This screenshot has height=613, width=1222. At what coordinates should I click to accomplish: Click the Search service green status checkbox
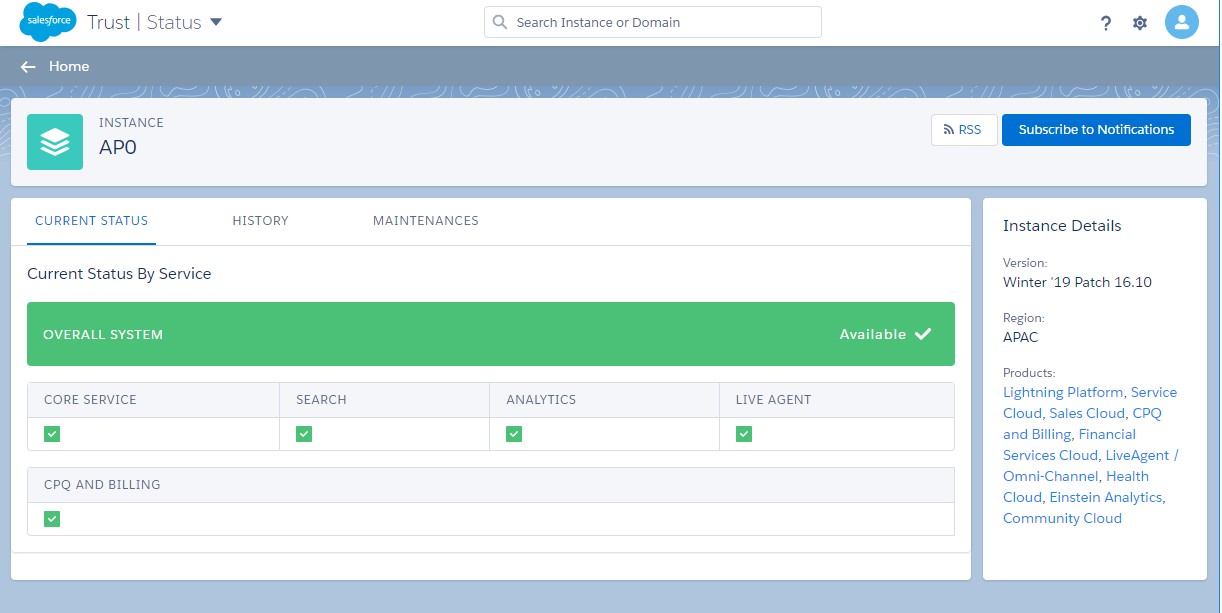[304, 434]
